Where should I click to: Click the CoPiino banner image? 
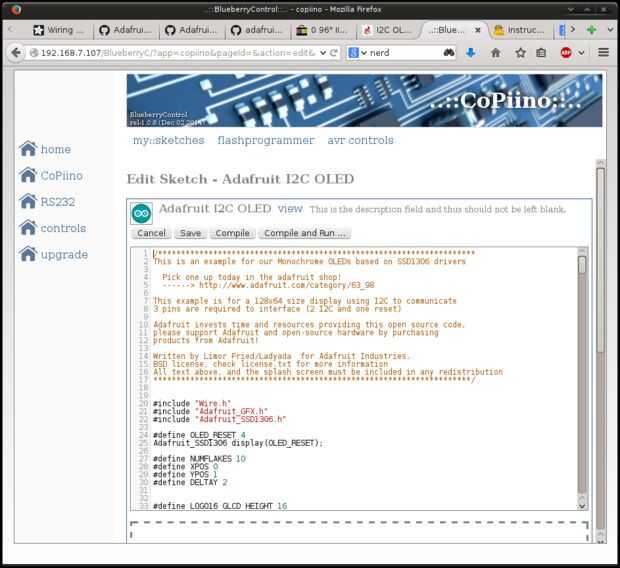click(x=364, y=100)
